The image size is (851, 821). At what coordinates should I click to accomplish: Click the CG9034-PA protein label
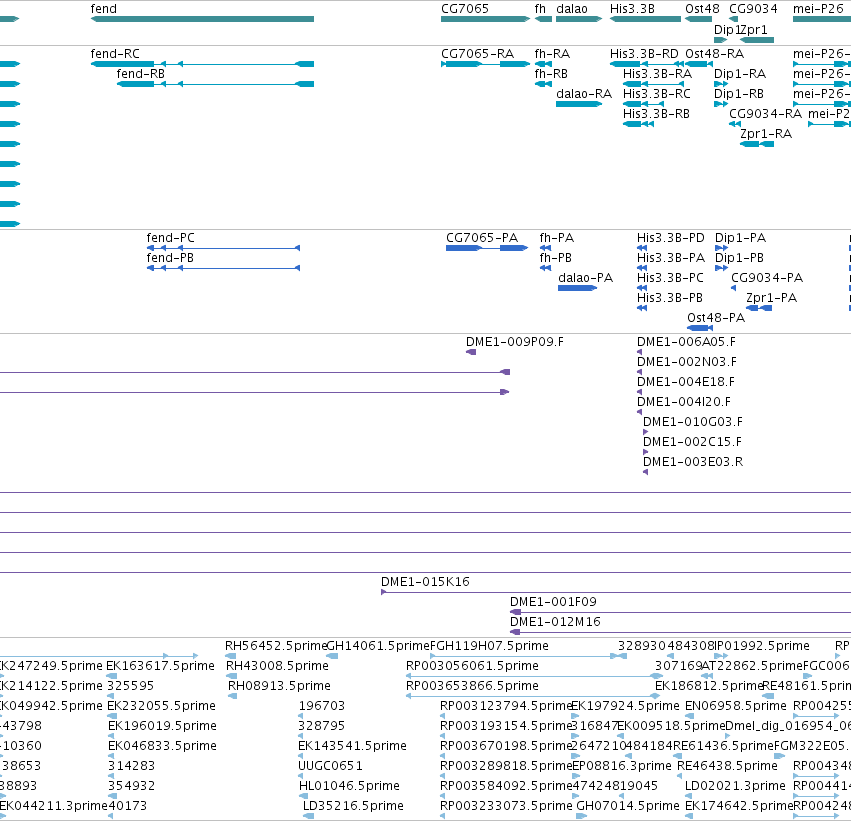pos(767,278)
